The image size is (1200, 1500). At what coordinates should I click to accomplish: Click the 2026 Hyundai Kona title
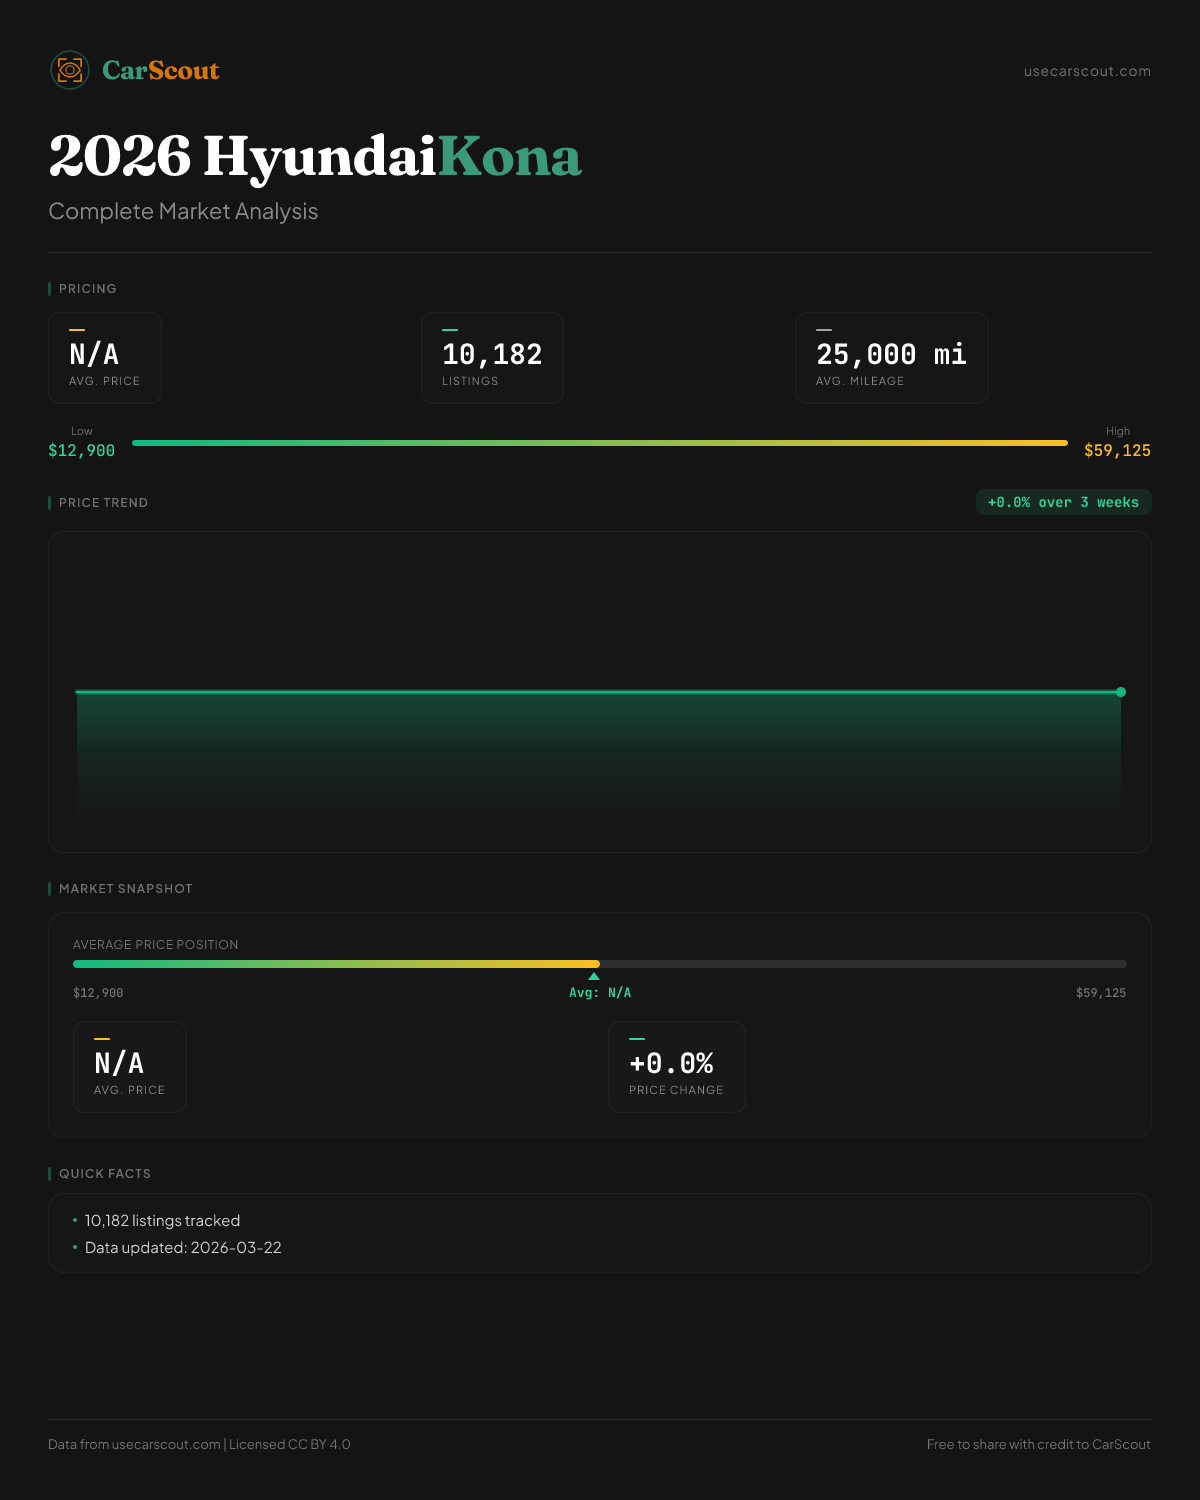click(x=315, y=157)
